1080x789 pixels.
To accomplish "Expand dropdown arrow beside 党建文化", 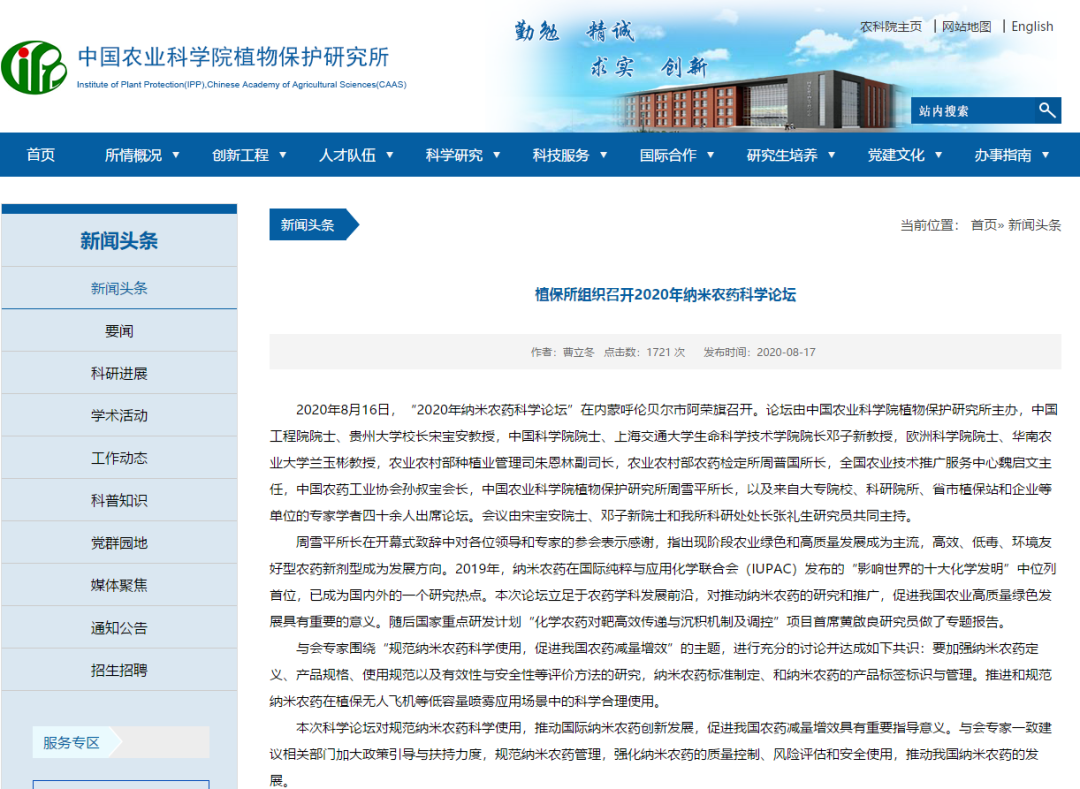I will click(938, 155).
